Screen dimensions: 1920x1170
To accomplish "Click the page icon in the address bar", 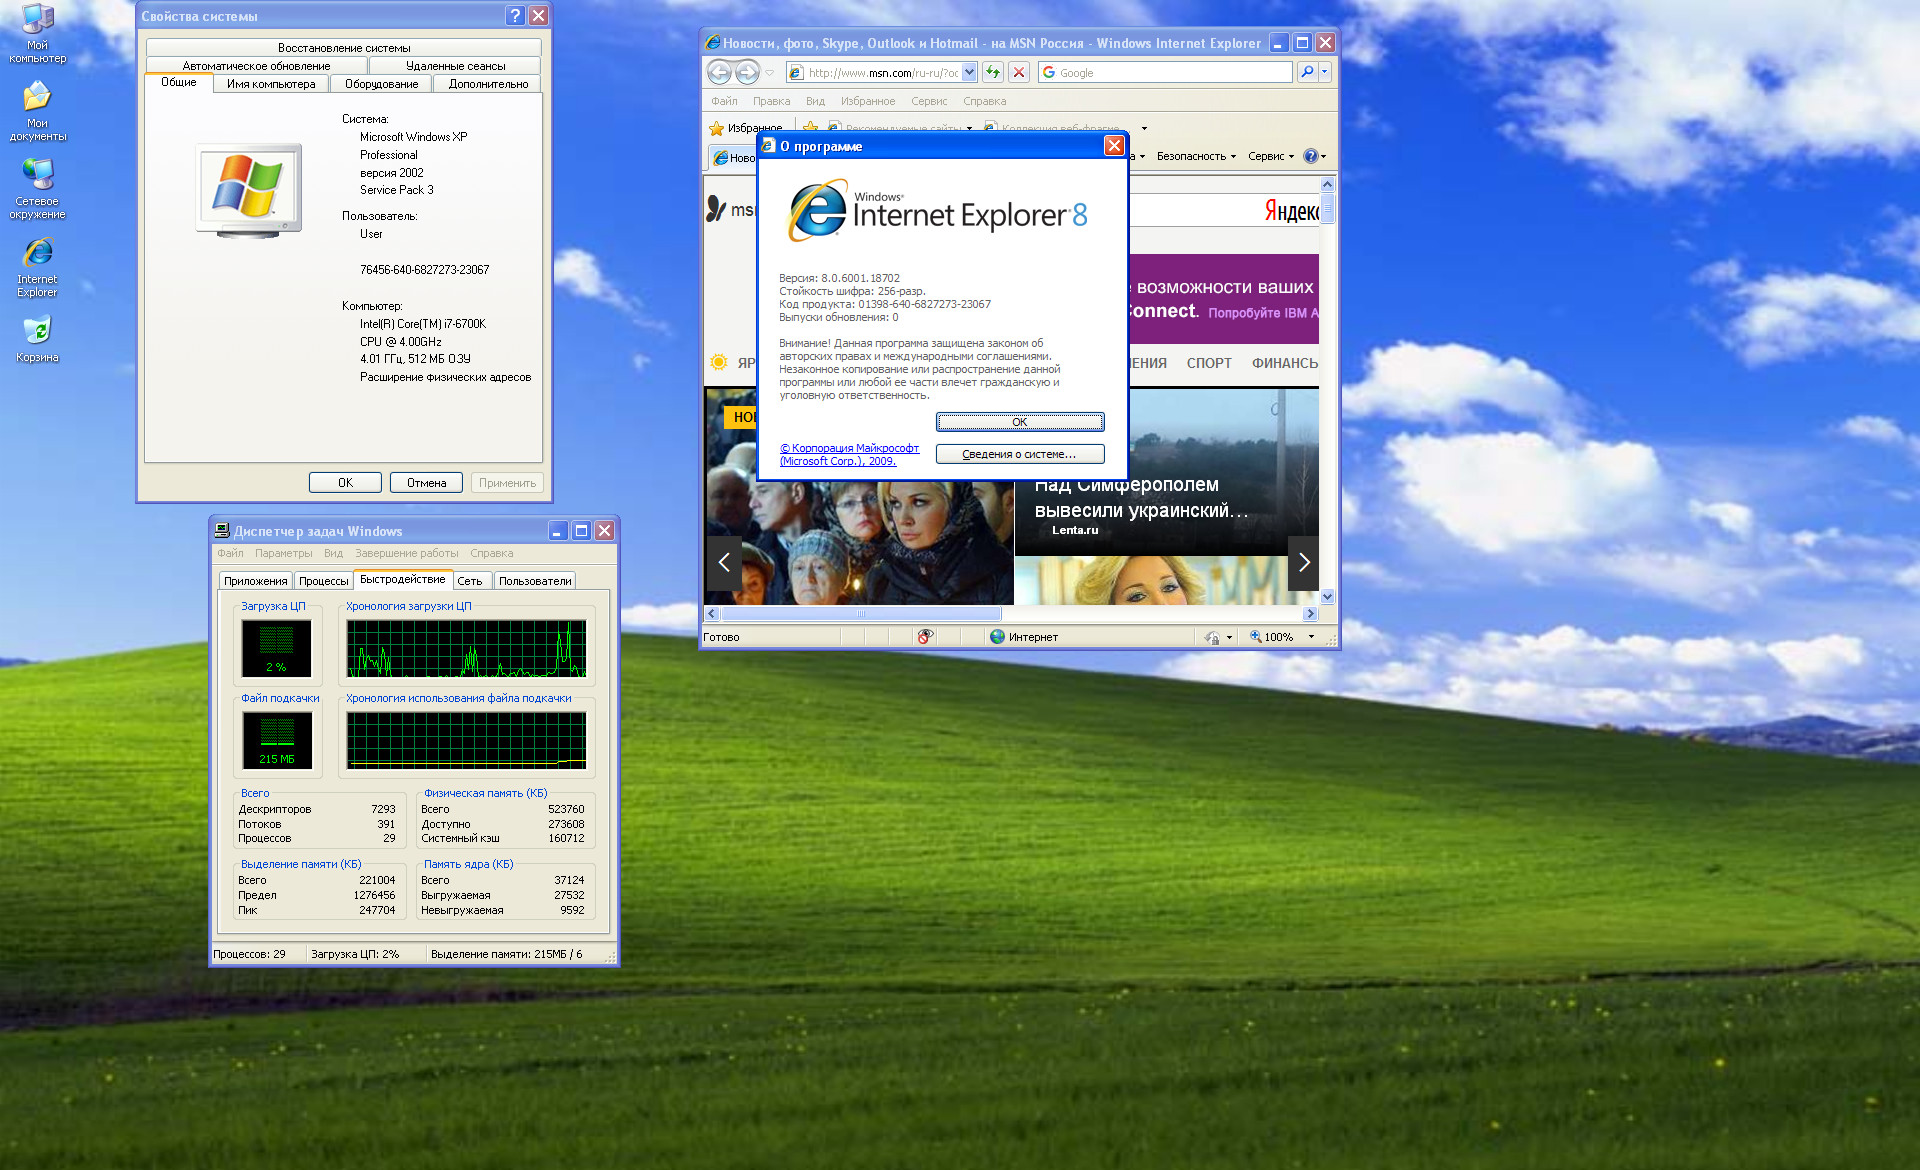I will click(796, 72).
